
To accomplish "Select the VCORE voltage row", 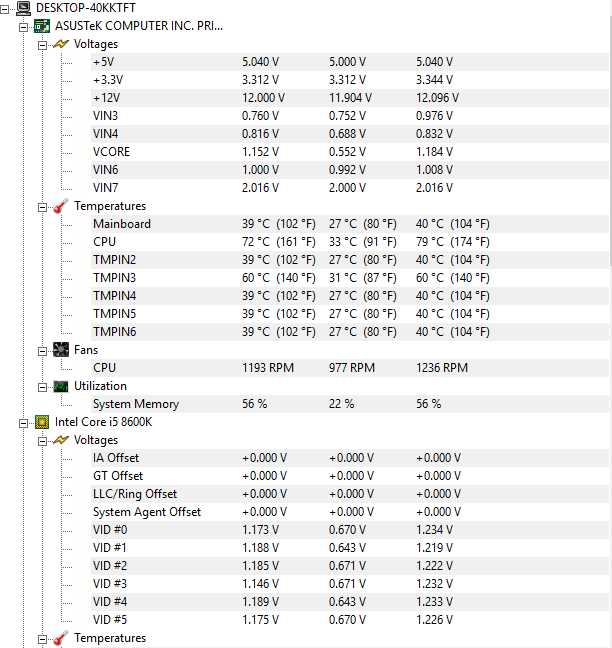I will [x=111, y=152].
